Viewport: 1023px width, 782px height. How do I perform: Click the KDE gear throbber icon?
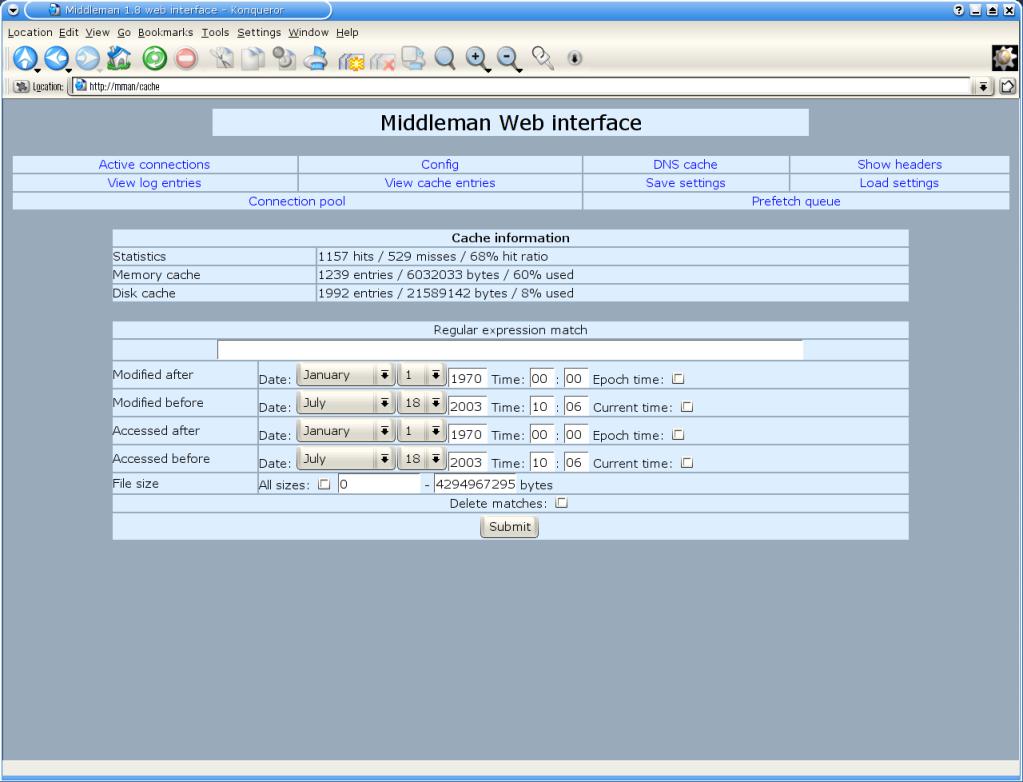(x=1004, y=58)
